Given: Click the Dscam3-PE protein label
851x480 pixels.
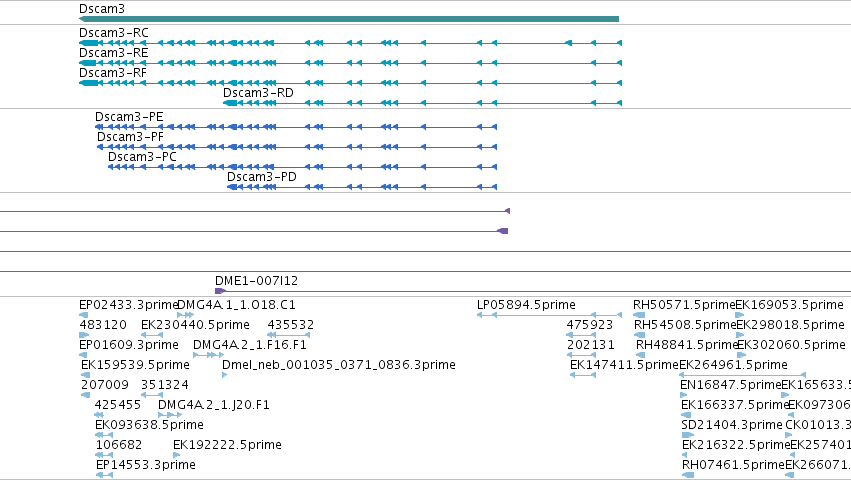Looking at the screenshot, I should [x=129, y=117].
